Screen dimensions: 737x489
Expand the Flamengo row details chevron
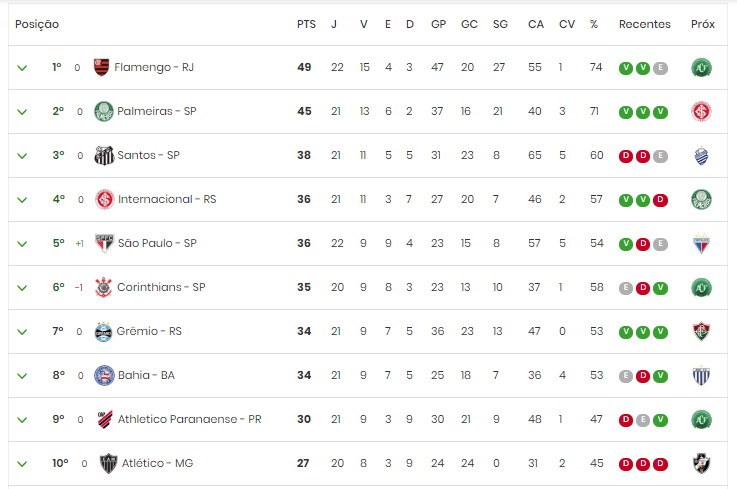[x=22, y=68]
